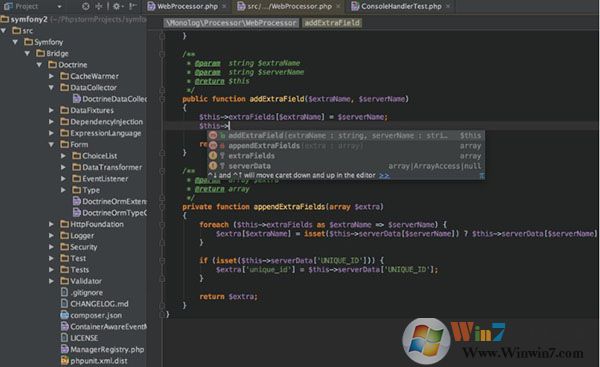Click the >> link in the completion hint

(384, 176)
